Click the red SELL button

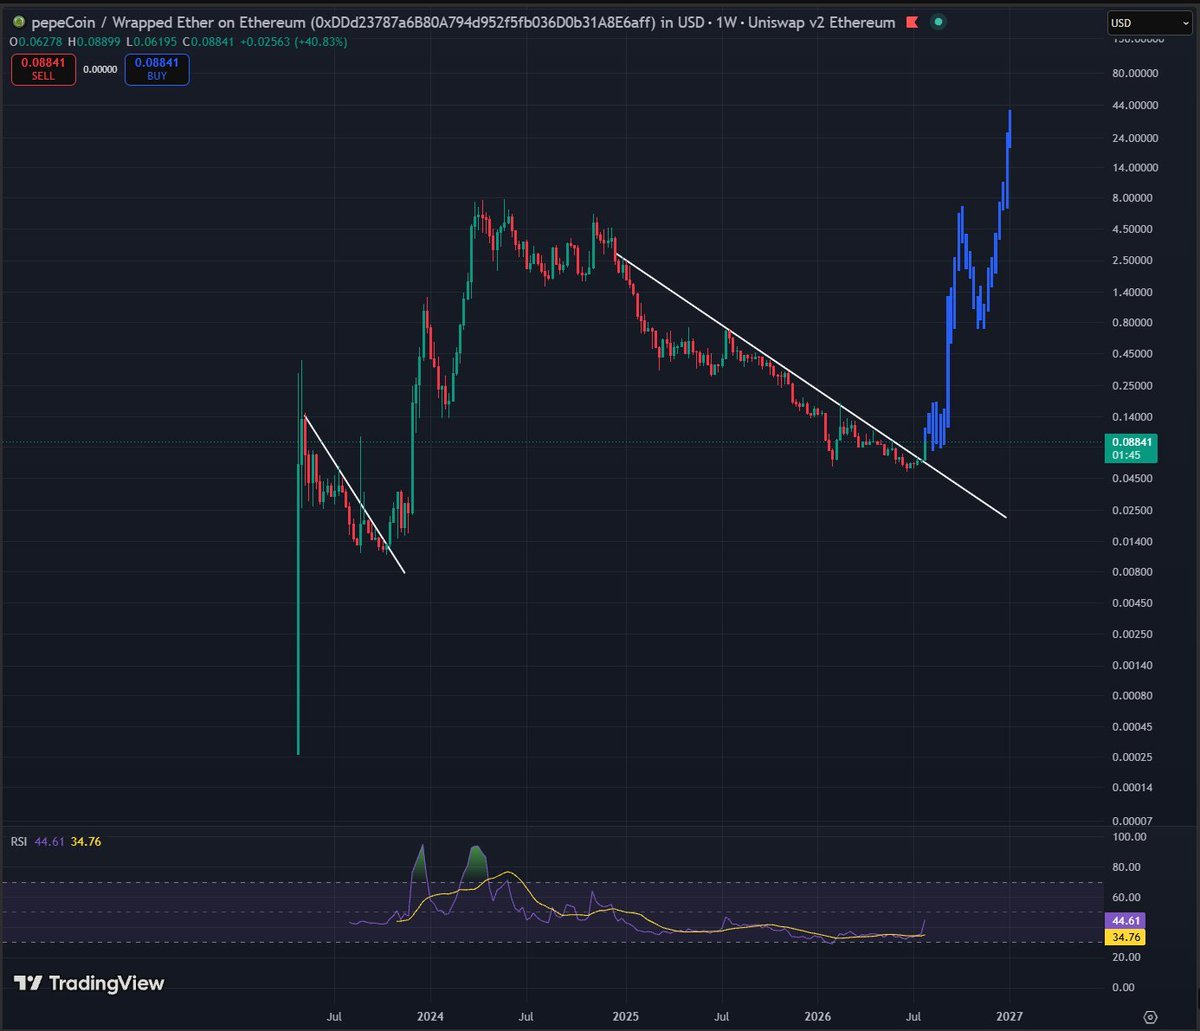tap(43, 70)
